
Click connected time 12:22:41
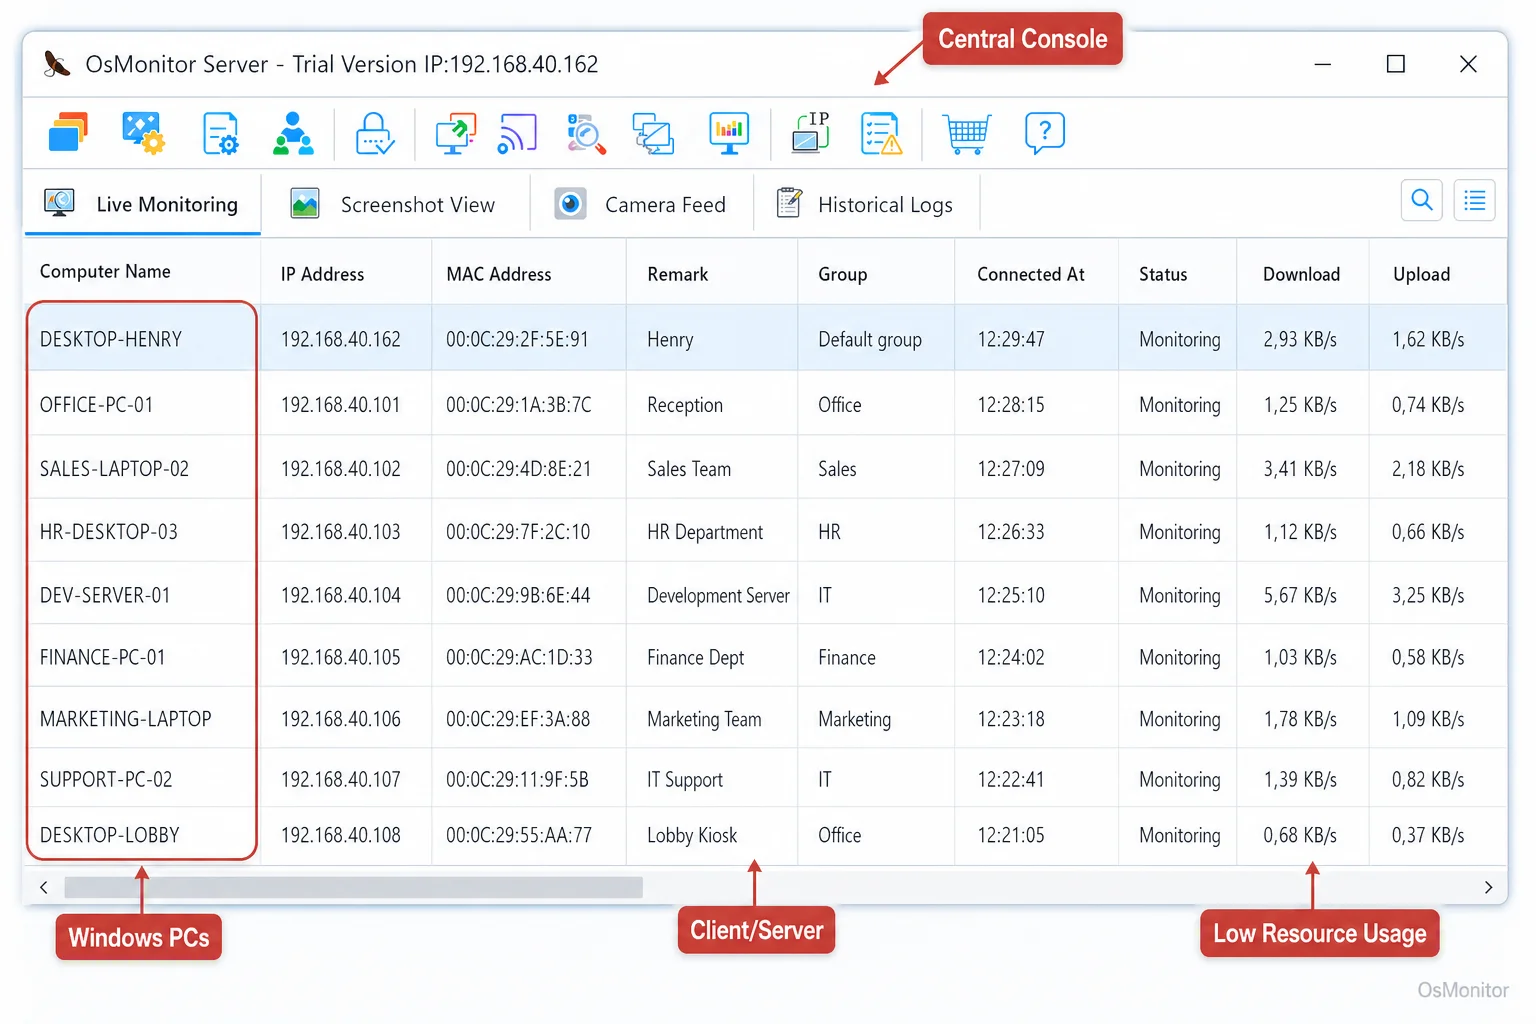coord(1011,779)
